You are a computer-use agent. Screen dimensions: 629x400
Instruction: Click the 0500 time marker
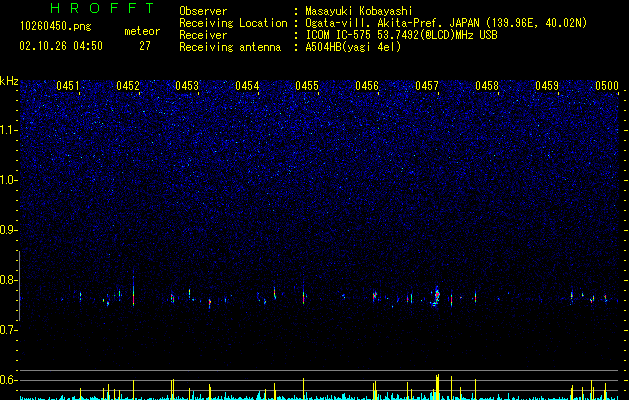pyautogui.click(x=607, y=86)
